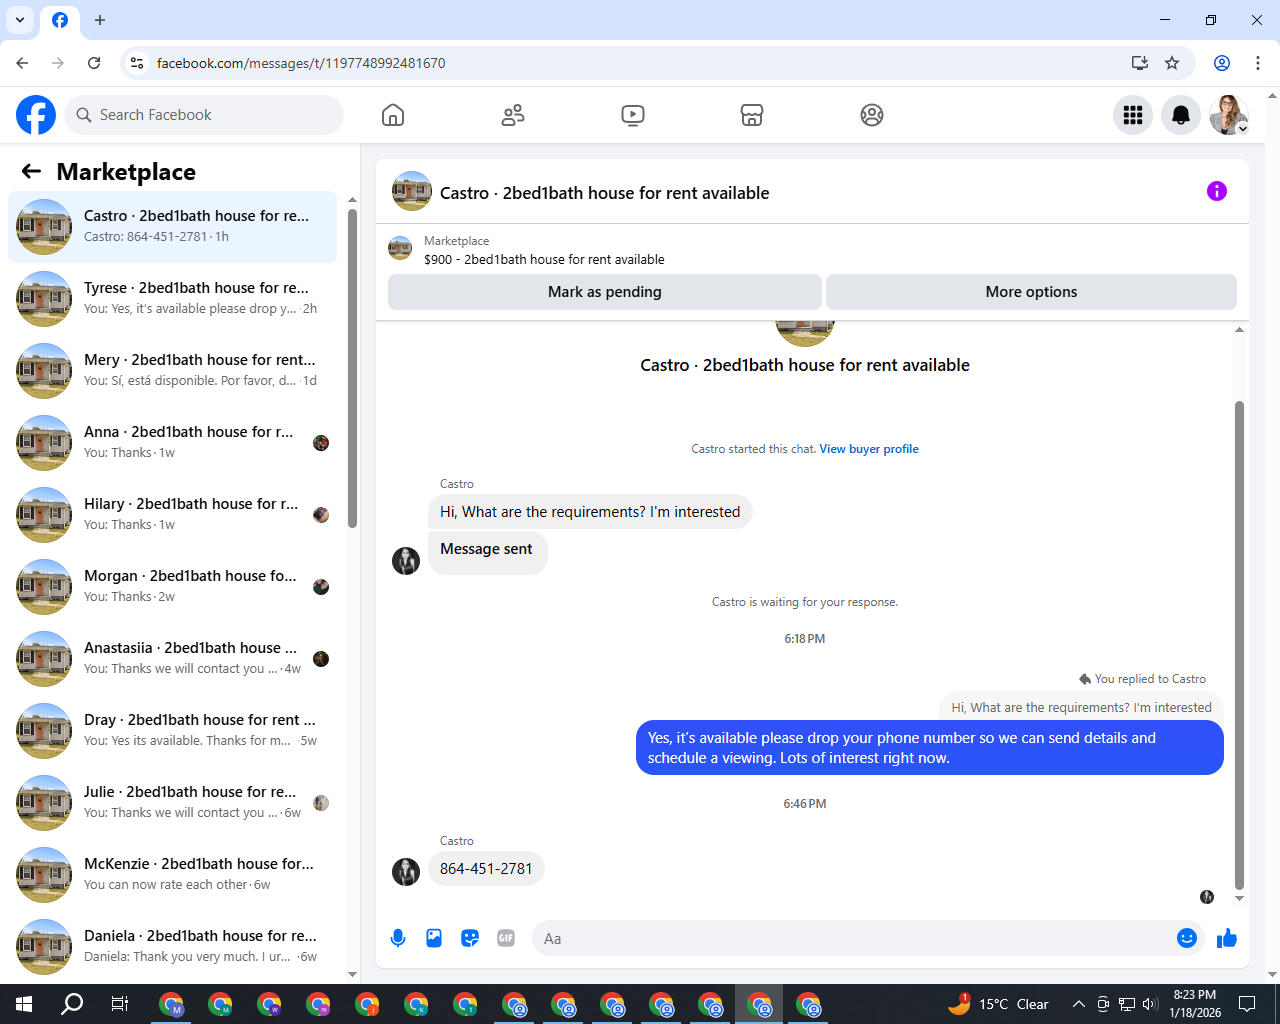
Task: Select the Facebook browser tab
Action: [60, 20]
